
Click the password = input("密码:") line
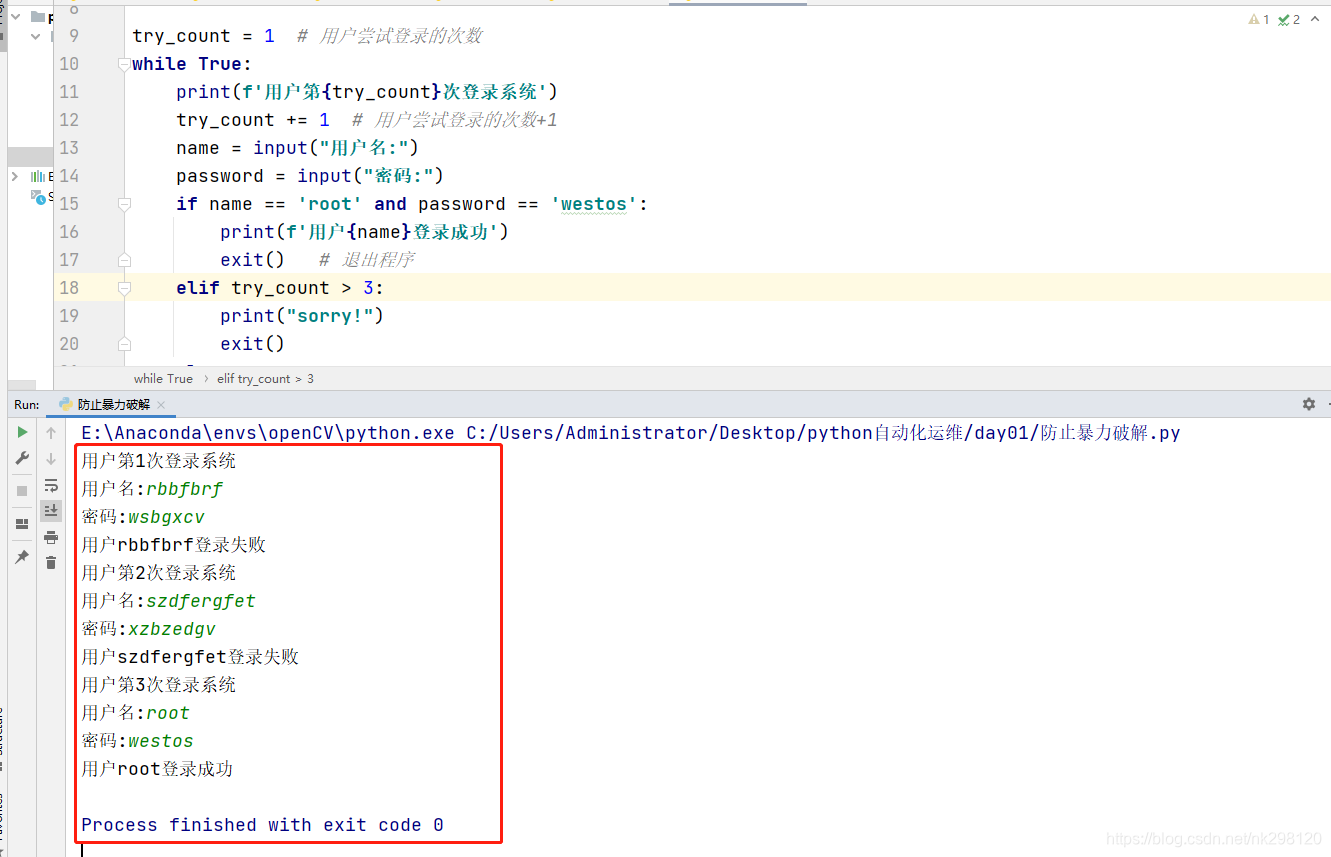310,176
